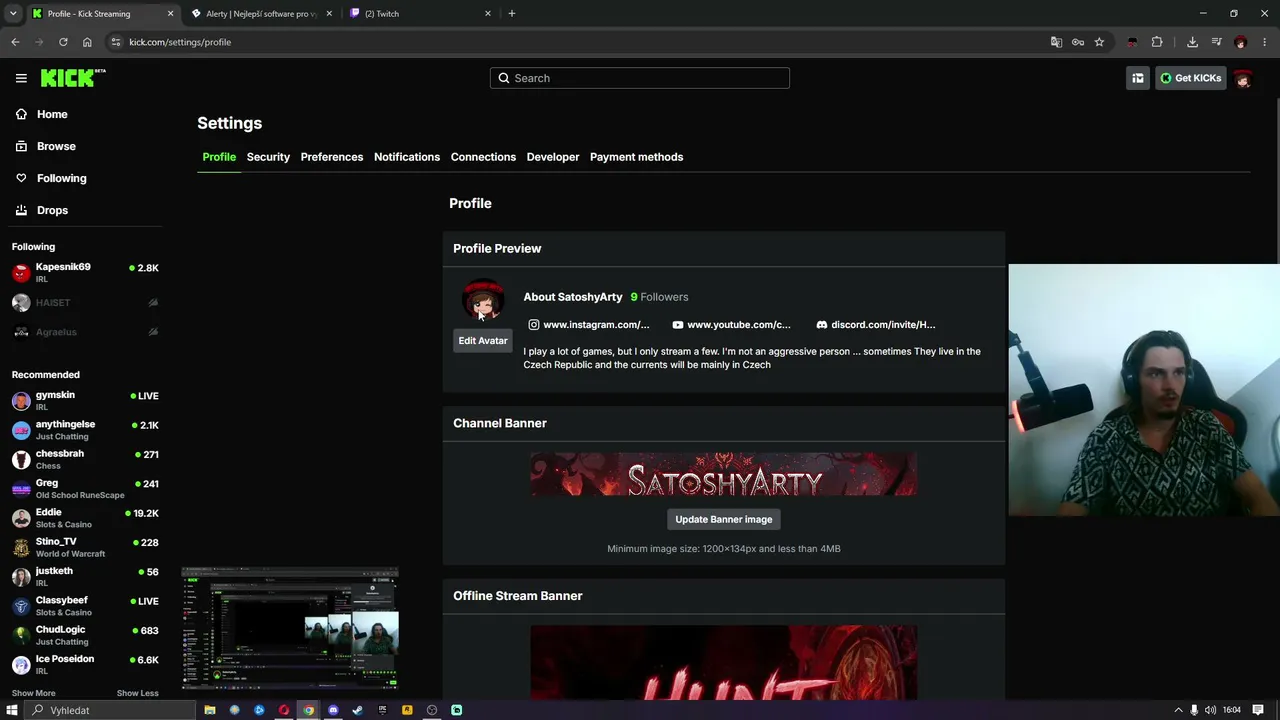Switch to the Security settings tab

[x=268, y=157]
